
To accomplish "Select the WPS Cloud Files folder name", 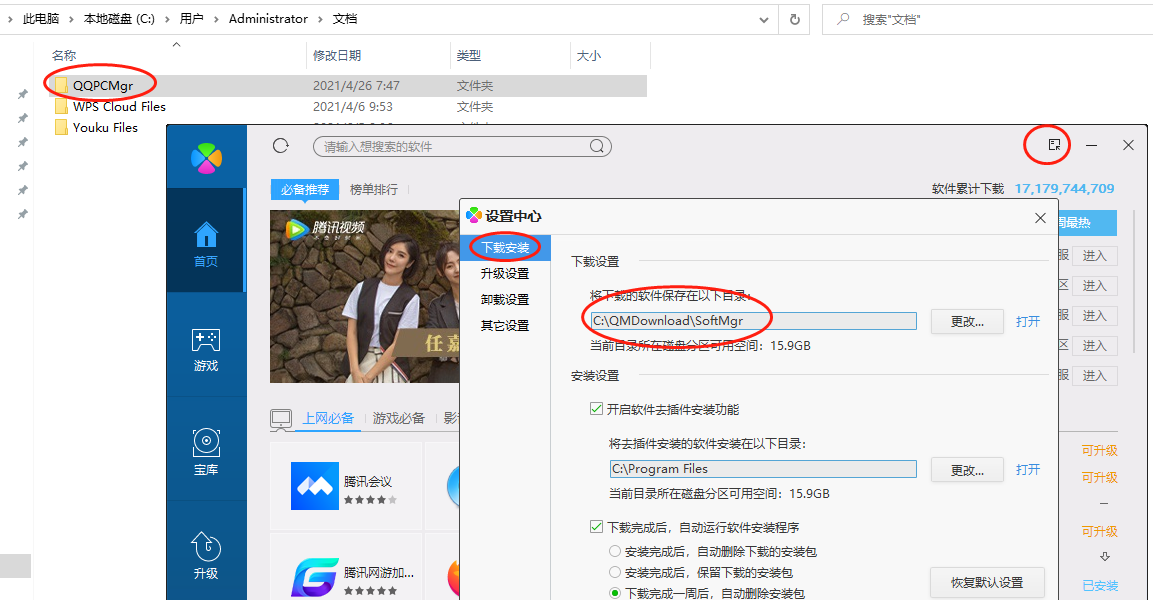I will pos(119,107).
